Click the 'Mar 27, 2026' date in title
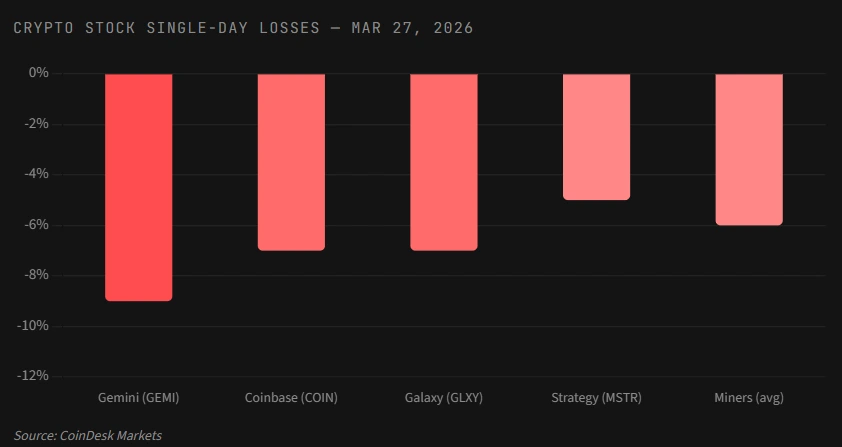Screen dimensions: 842x447 pyautogui.click(x=413, y=28)
